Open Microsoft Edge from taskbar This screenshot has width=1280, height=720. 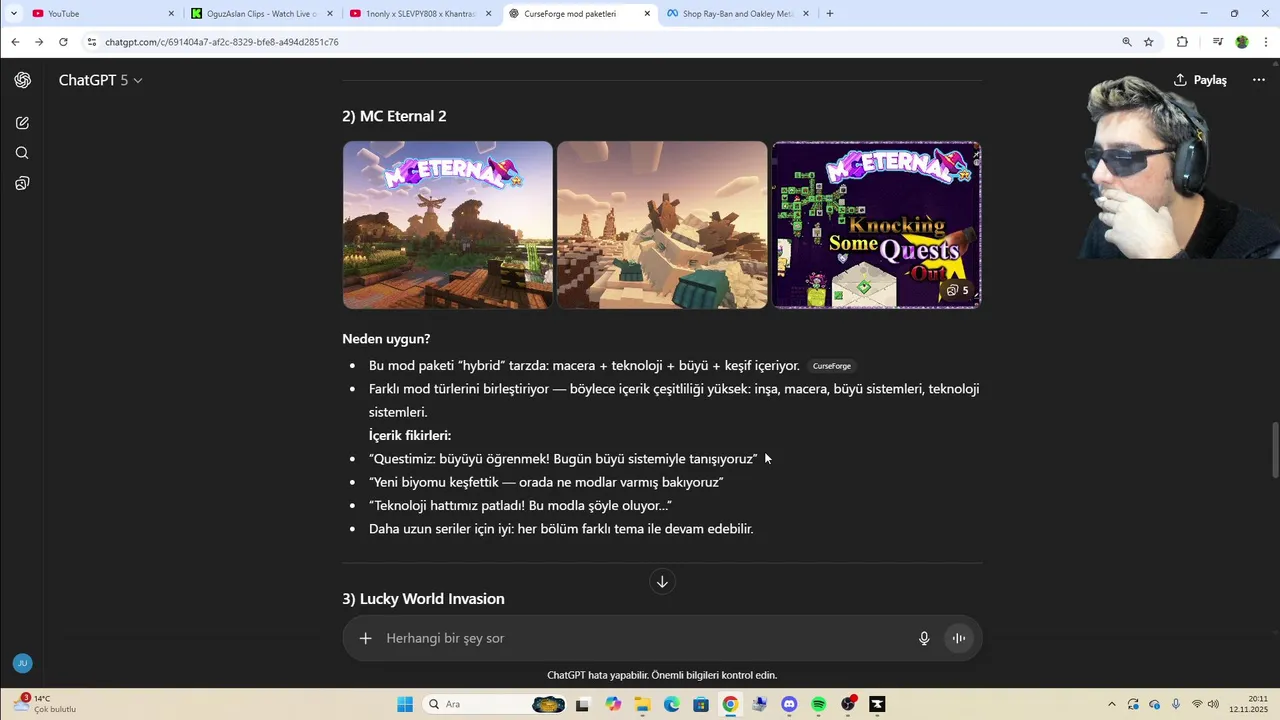(x=672, y=705)
